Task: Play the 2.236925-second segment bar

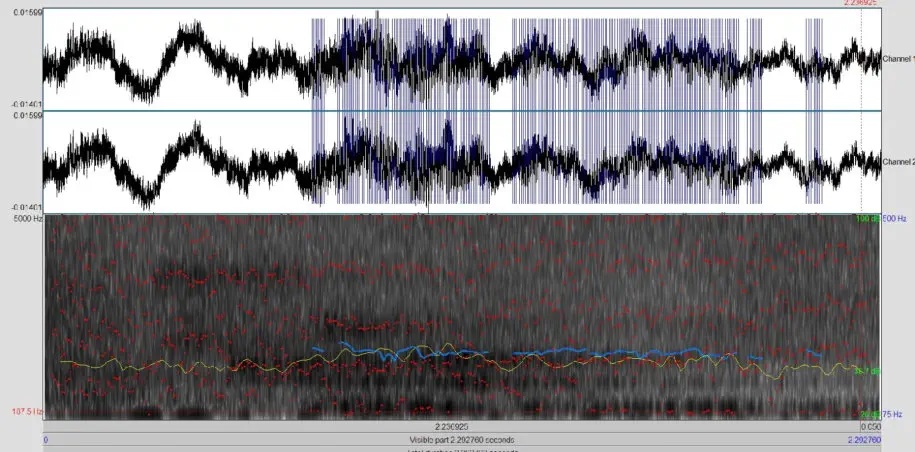Action: pyautogui.click(x=452, y=427)
